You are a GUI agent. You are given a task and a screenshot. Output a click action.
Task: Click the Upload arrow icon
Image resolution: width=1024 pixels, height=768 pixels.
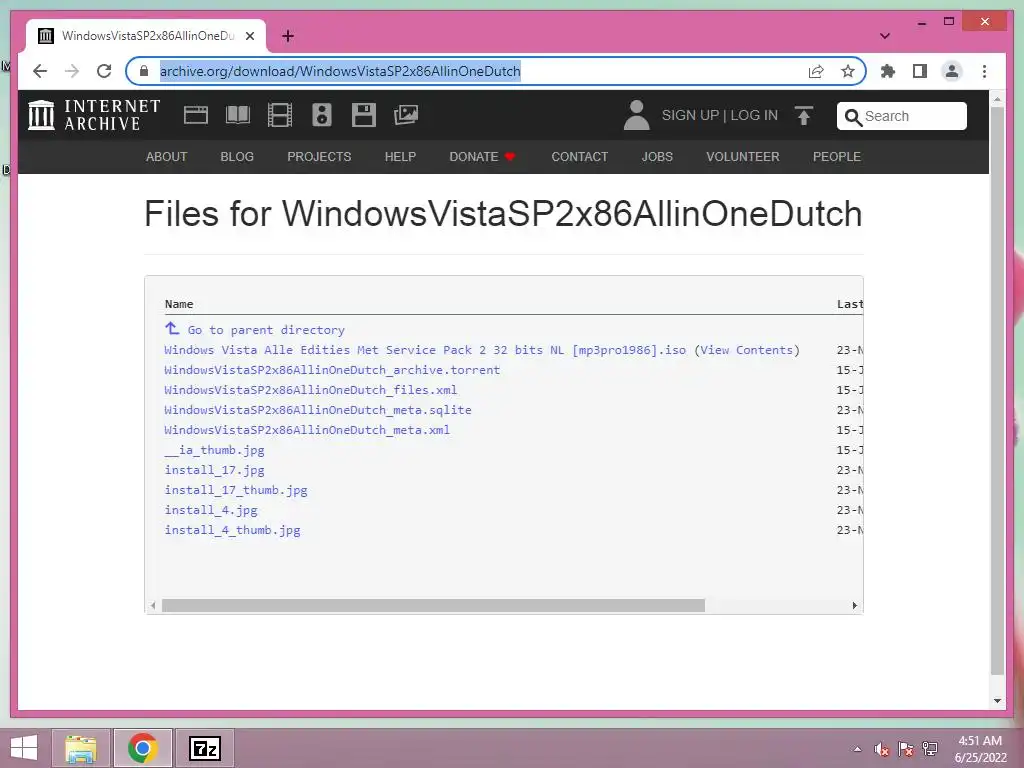coord(804,116)
